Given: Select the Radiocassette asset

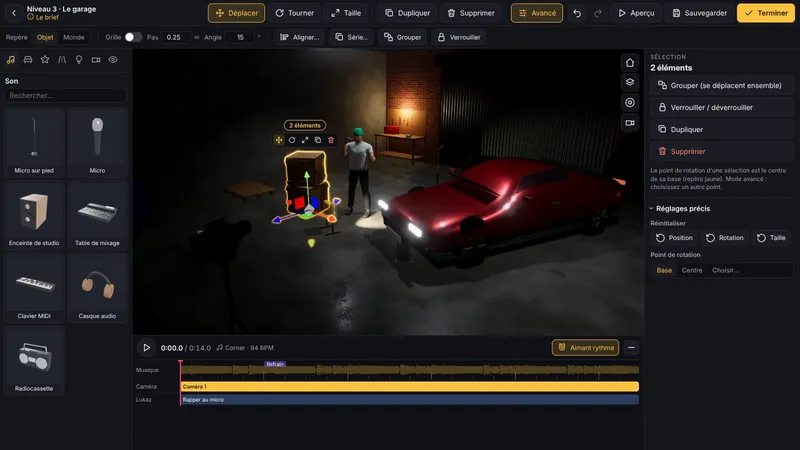Looking at the screenshot, I should [x=34, y=361].
